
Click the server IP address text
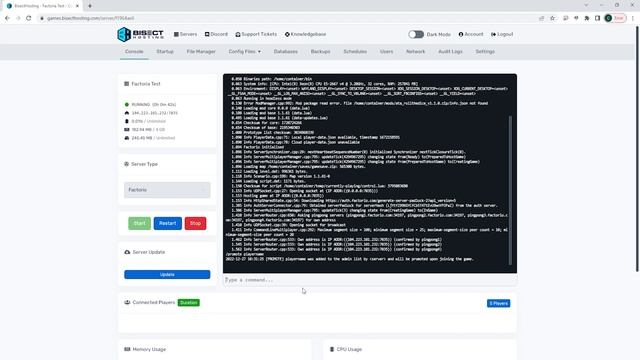154,113
